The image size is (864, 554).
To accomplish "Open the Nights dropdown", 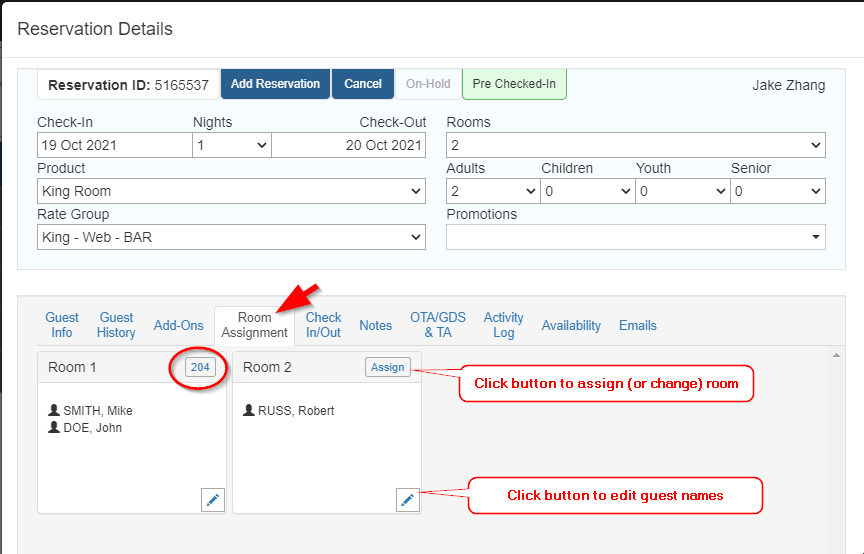I will click(231, 145).
